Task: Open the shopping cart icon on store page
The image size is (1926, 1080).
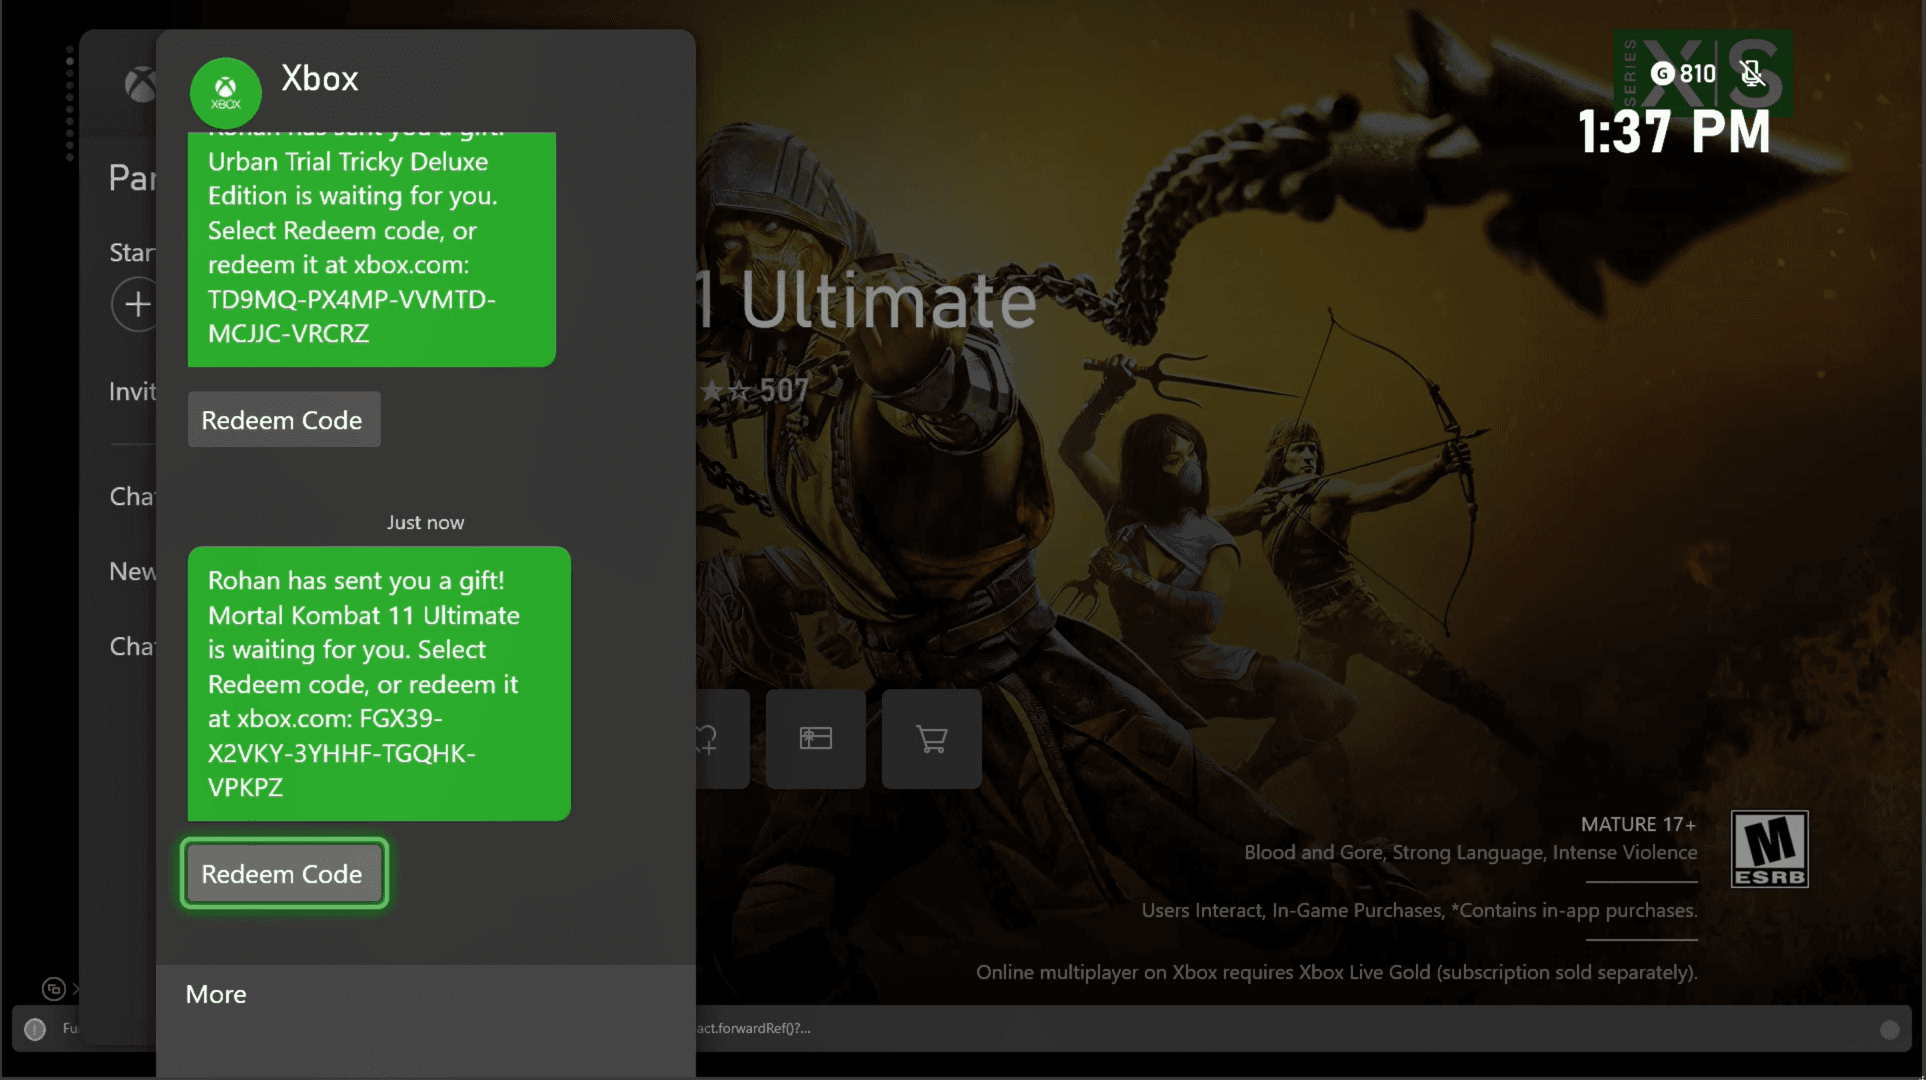Action: (932, 739)
